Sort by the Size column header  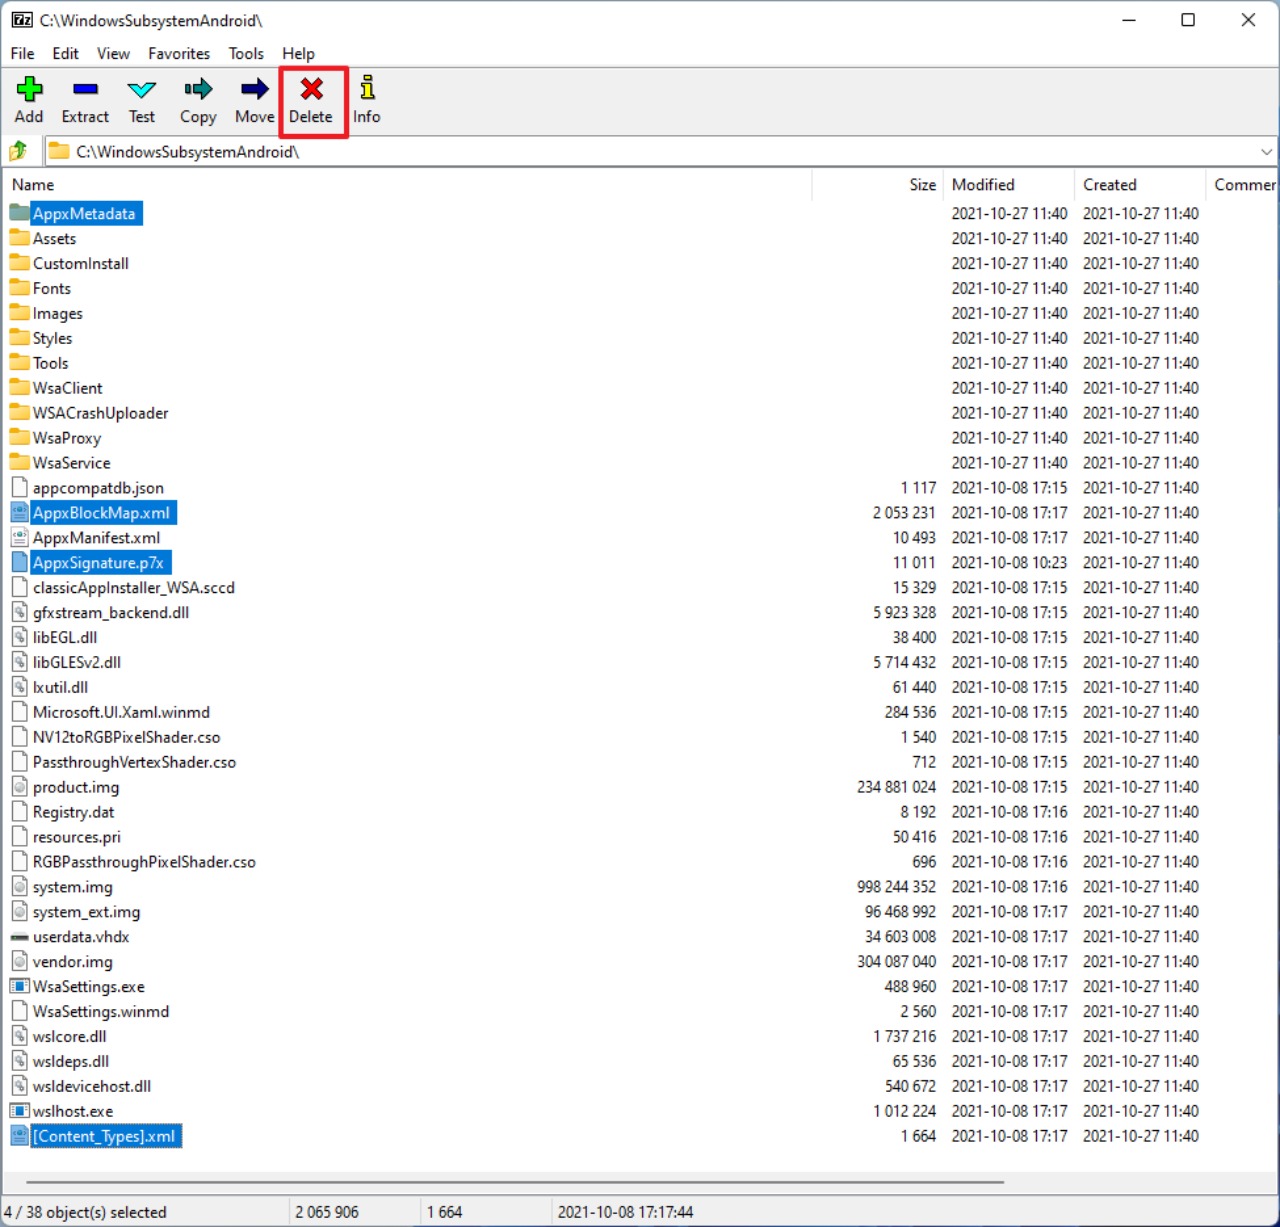(x=878, y=185)
